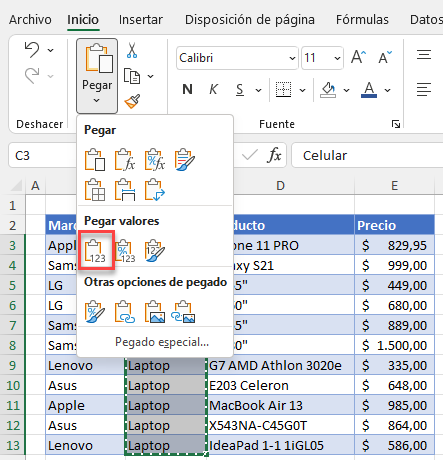This screenshot has height=460, width=443.
Task: Choose Paste Formulas (fx) option
Action: point(125,160)
